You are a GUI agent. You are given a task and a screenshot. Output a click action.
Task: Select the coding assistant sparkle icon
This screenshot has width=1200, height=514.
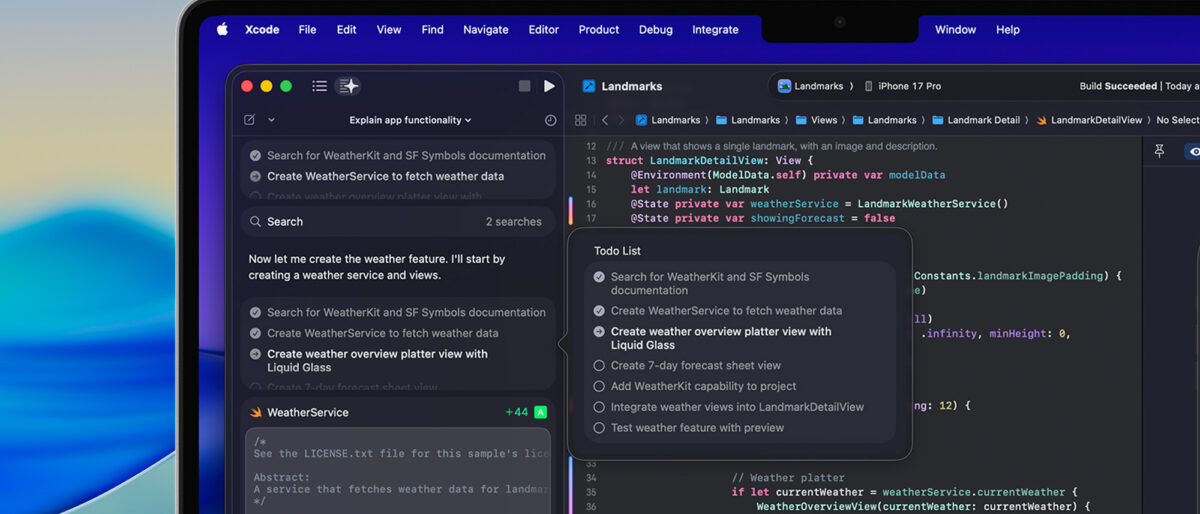[x=348, y=86]
